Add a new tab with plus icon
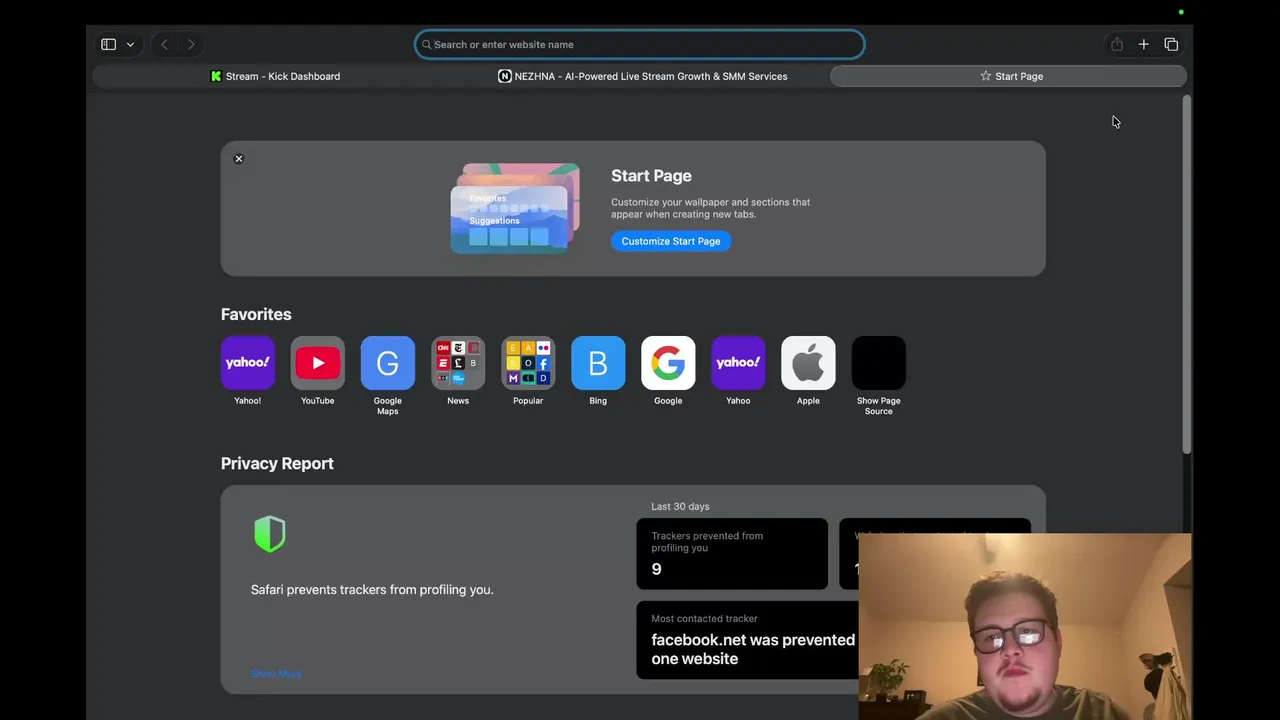1280x720 pixels. [x=1143, y=44]
